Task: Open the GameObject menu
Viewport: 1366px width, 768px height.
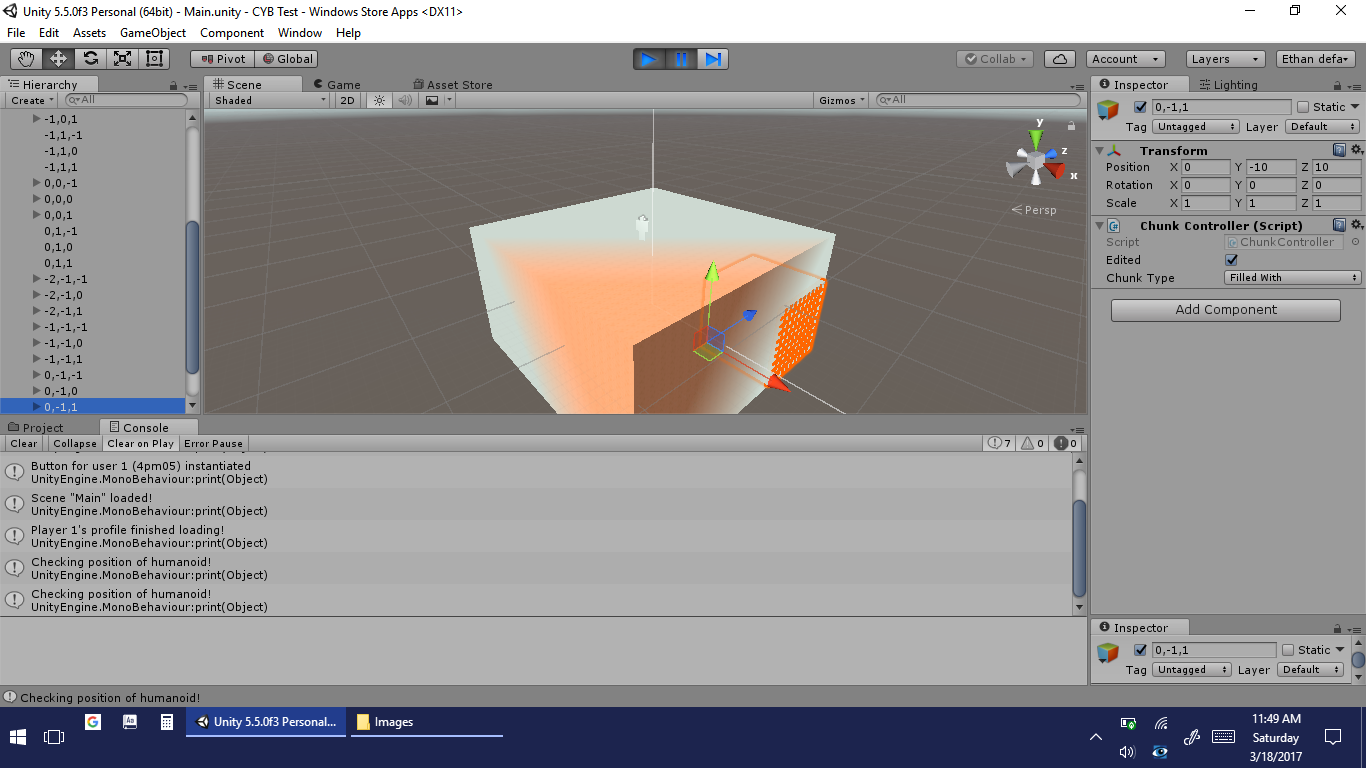Action: 153,33
